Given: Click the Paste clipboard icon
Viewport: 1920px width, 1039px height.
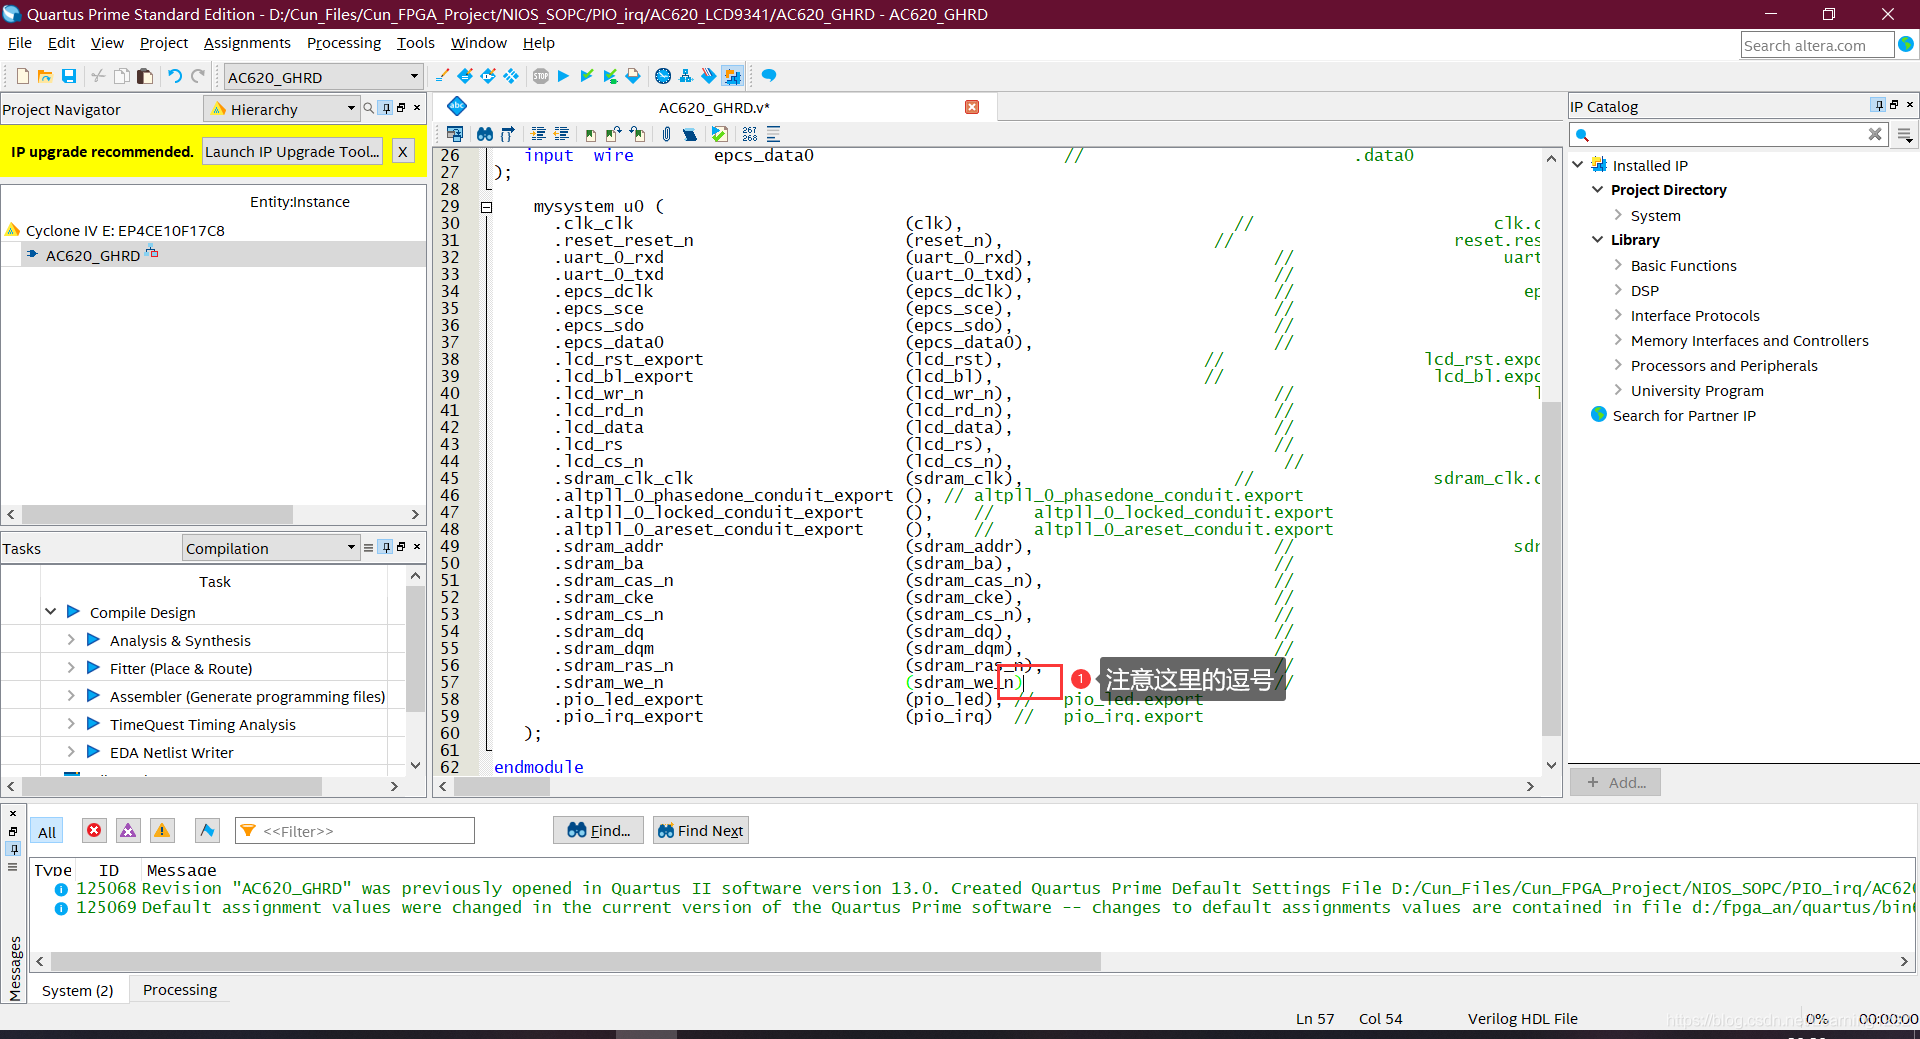Looking at the screenshot, I should pos(145,77).
